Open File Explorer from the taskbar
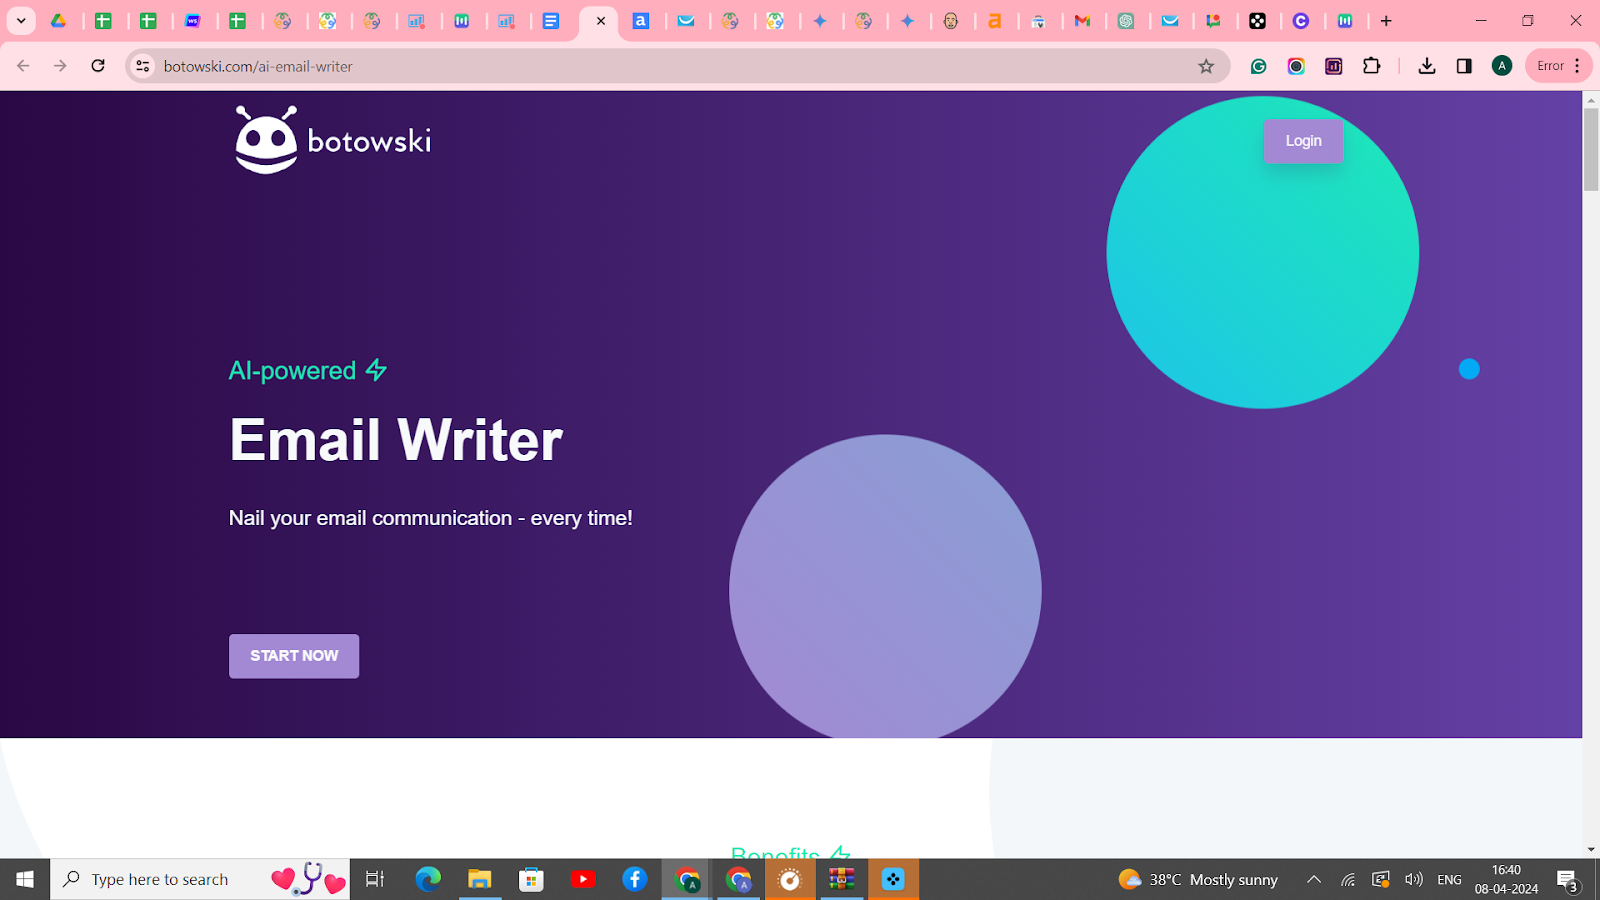The width and height of the screenshot is (1600, 900). coord(480,879)
